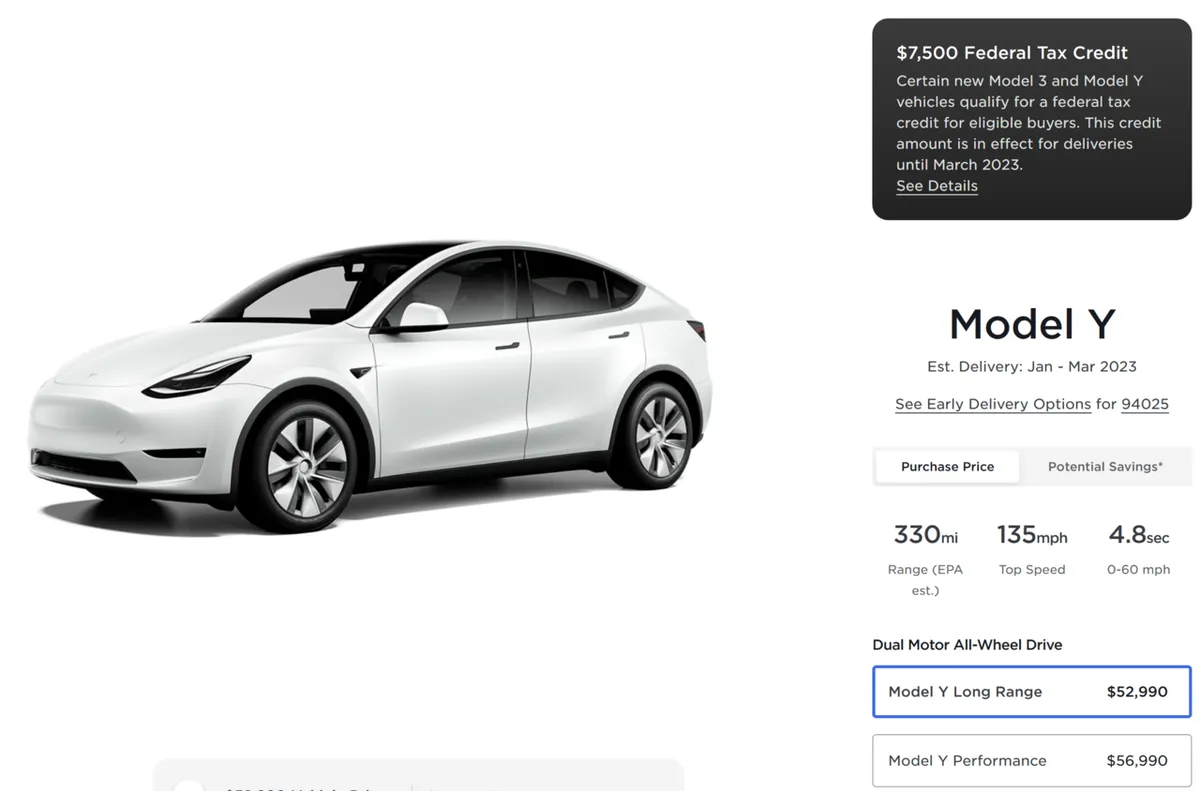Click the car's side mirror
Viewport: 1200px width, 791px height.
(x=421, y=316)
